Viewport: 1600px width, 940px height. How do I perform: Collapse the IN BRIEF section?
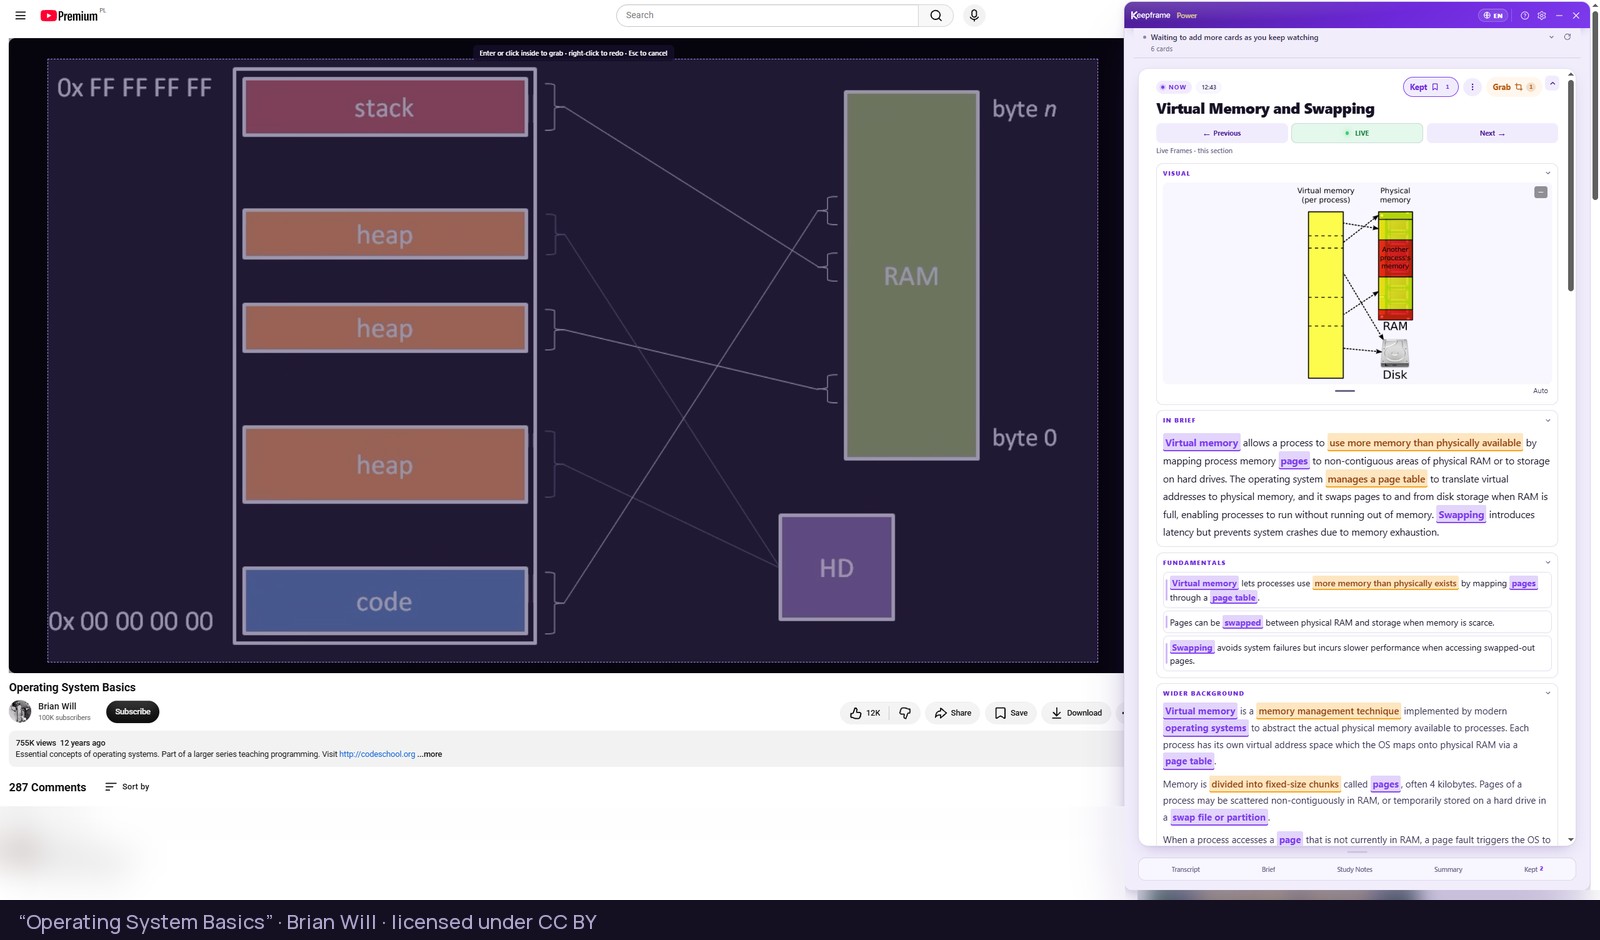[x=1548, y=420]
